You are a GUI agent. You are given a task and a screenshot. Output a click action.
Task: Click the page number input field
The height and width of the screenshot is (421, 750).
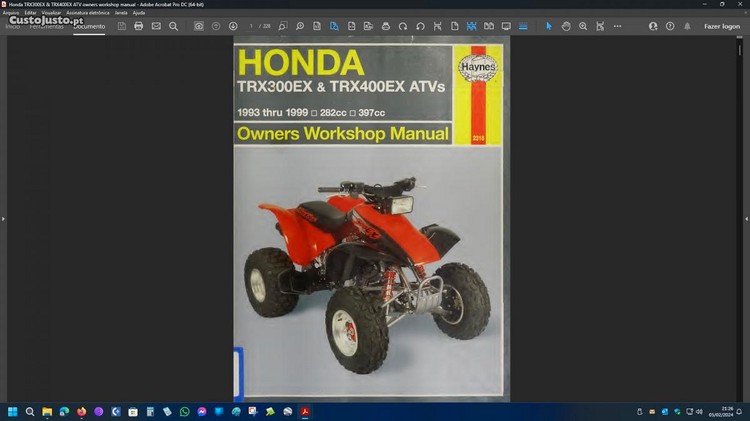(x=253, y=26)
